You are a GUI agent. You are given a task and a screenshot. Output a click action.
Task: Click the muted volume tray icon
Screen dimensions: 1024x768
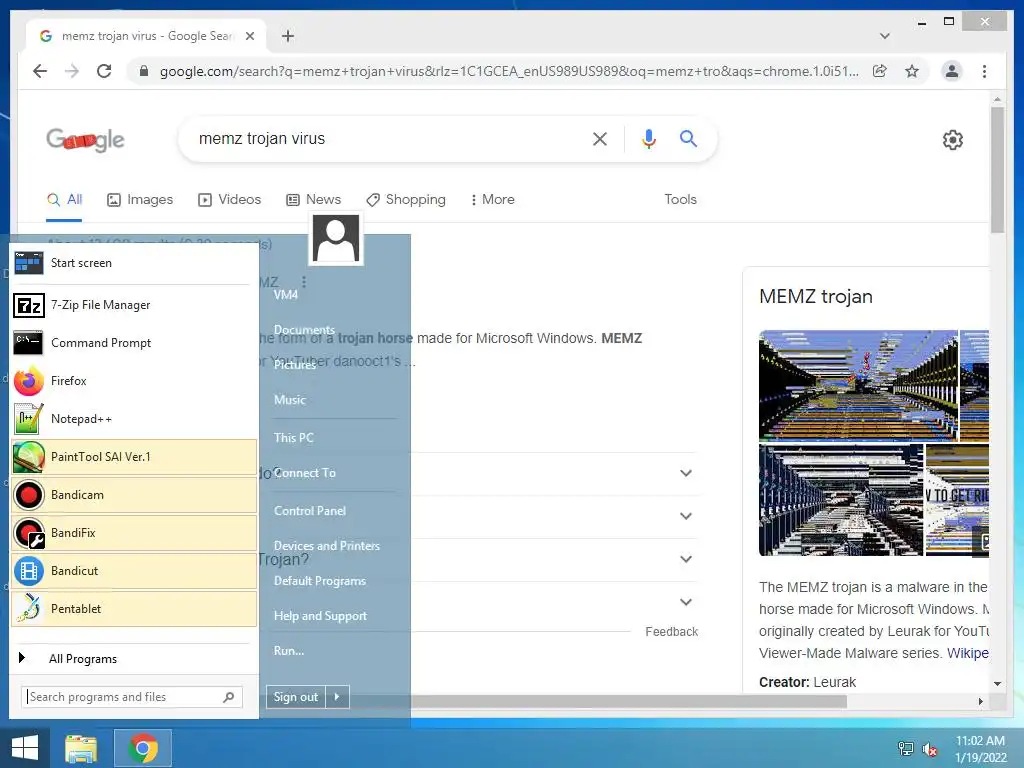coord(930,749)
